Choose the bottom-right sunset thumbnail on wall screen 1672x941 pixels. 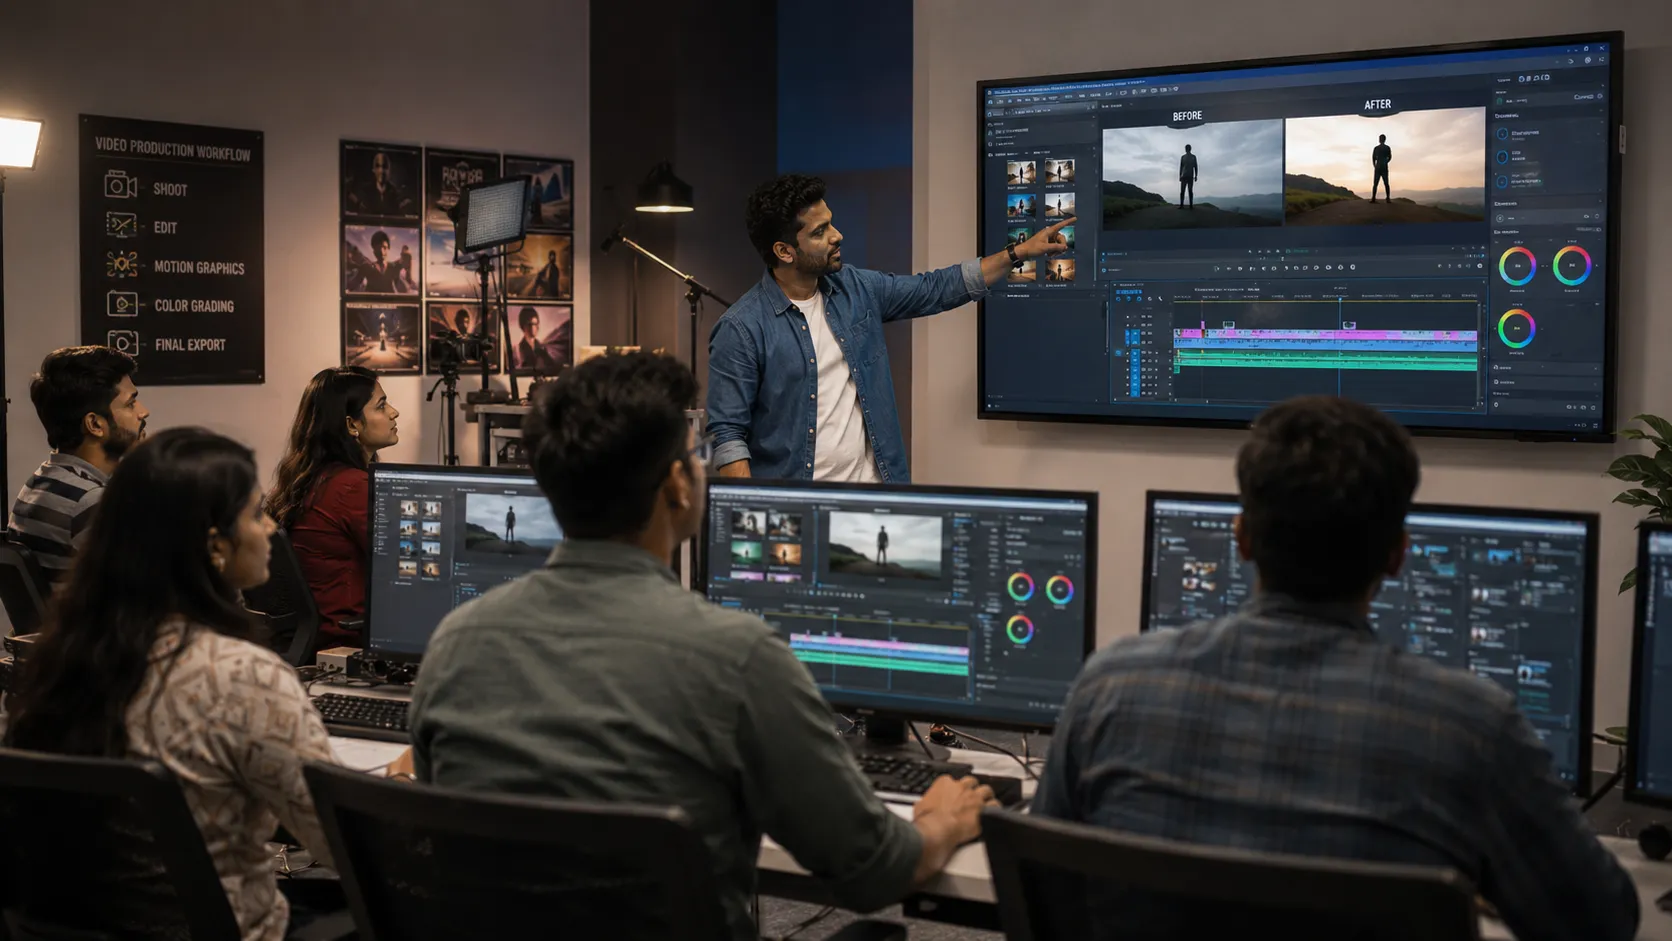point(1060,269)
